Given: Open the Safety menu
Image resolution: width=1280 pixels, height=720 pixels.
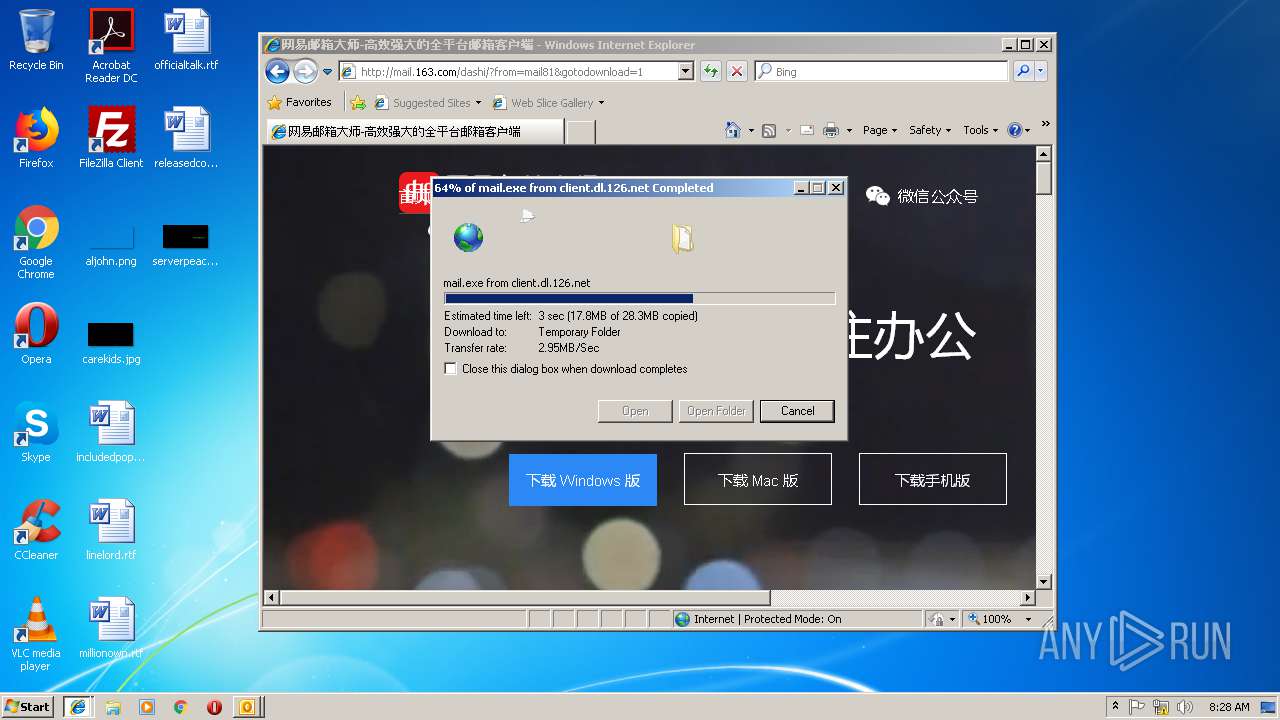Looking at the screenshot, I should coord(929,130).
